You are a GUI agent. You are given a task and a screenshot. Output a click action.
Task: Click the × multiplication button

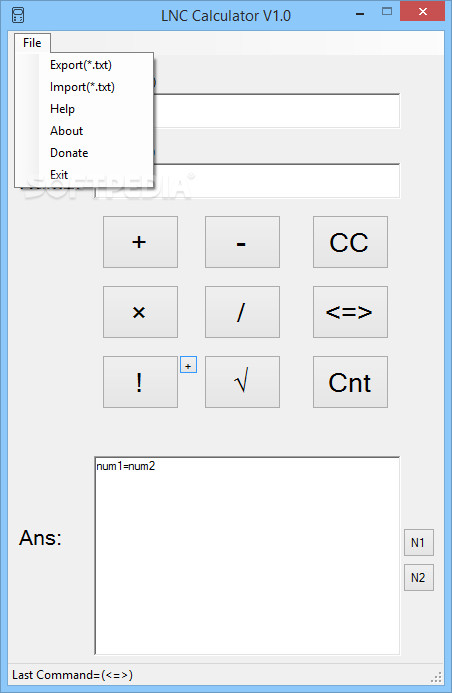(x=141, y=312)
